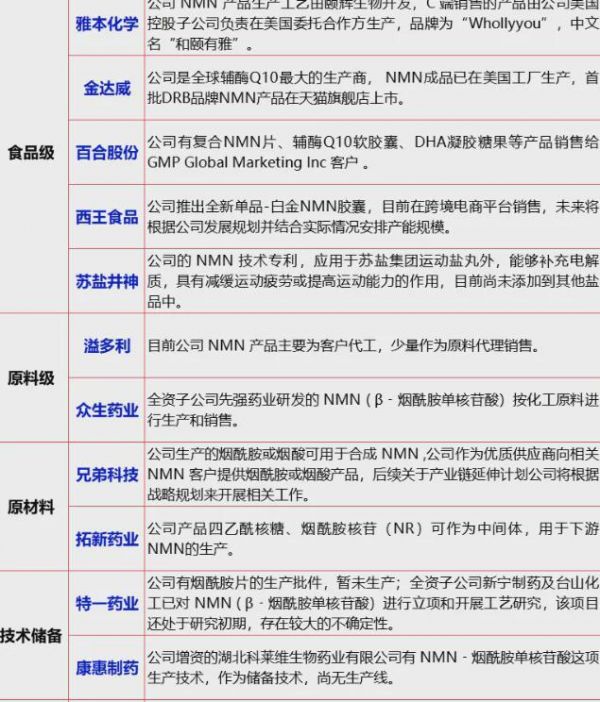This screenshot has width=600, height=702.
Task: Select the 苏盐井神 company cell
Action: (107, 282)
